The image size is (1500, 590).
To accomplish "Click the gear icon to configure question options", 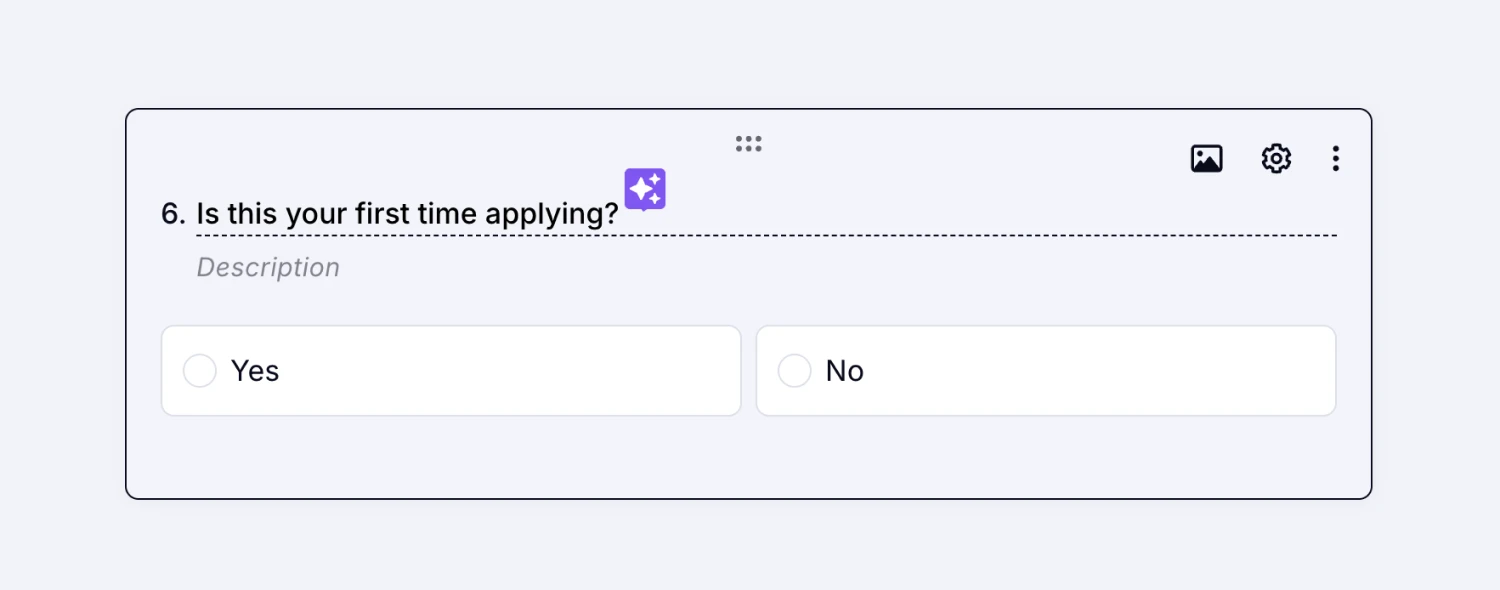I will [x=1276, y=158].
